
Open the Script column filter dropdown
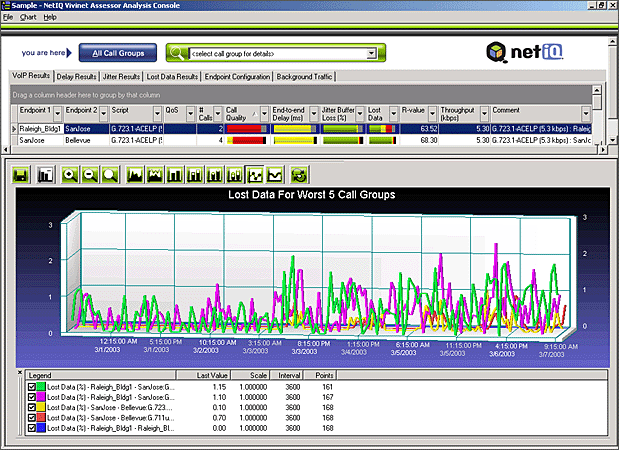[158, 114]
